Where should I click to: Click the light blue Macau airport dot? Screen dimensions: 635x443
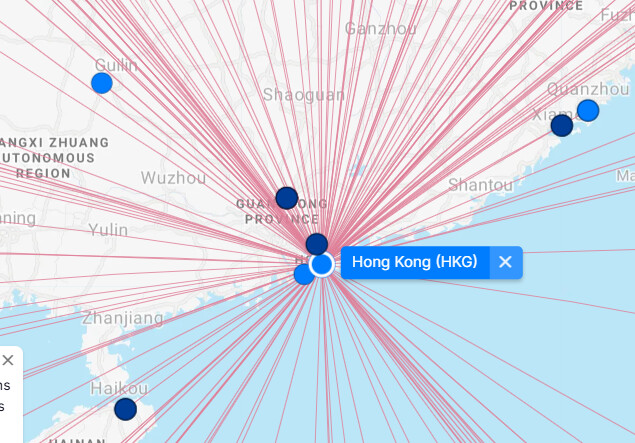pyautogui.click(x=304, y=274)
